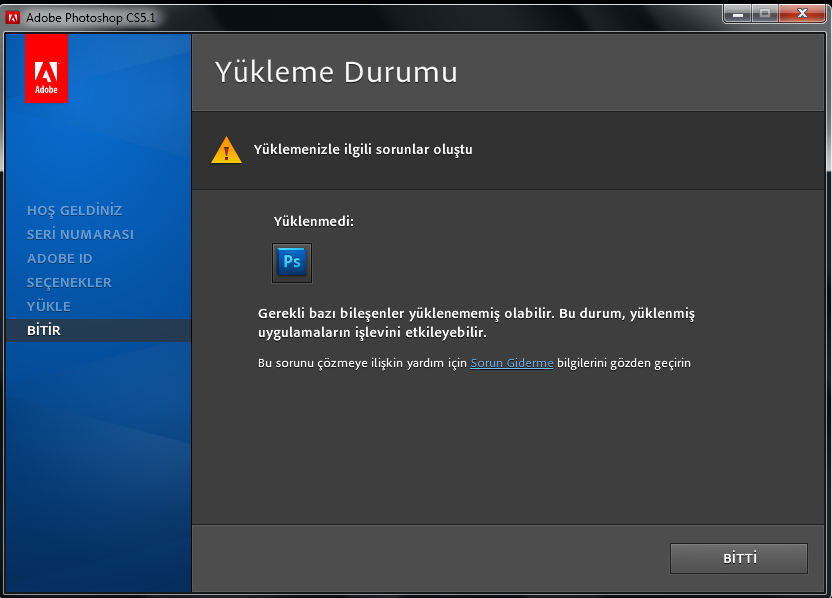Select the SEÇENEKLER step
The height and width of the screenshot is (598, 832).
click(x=69, y=282)
